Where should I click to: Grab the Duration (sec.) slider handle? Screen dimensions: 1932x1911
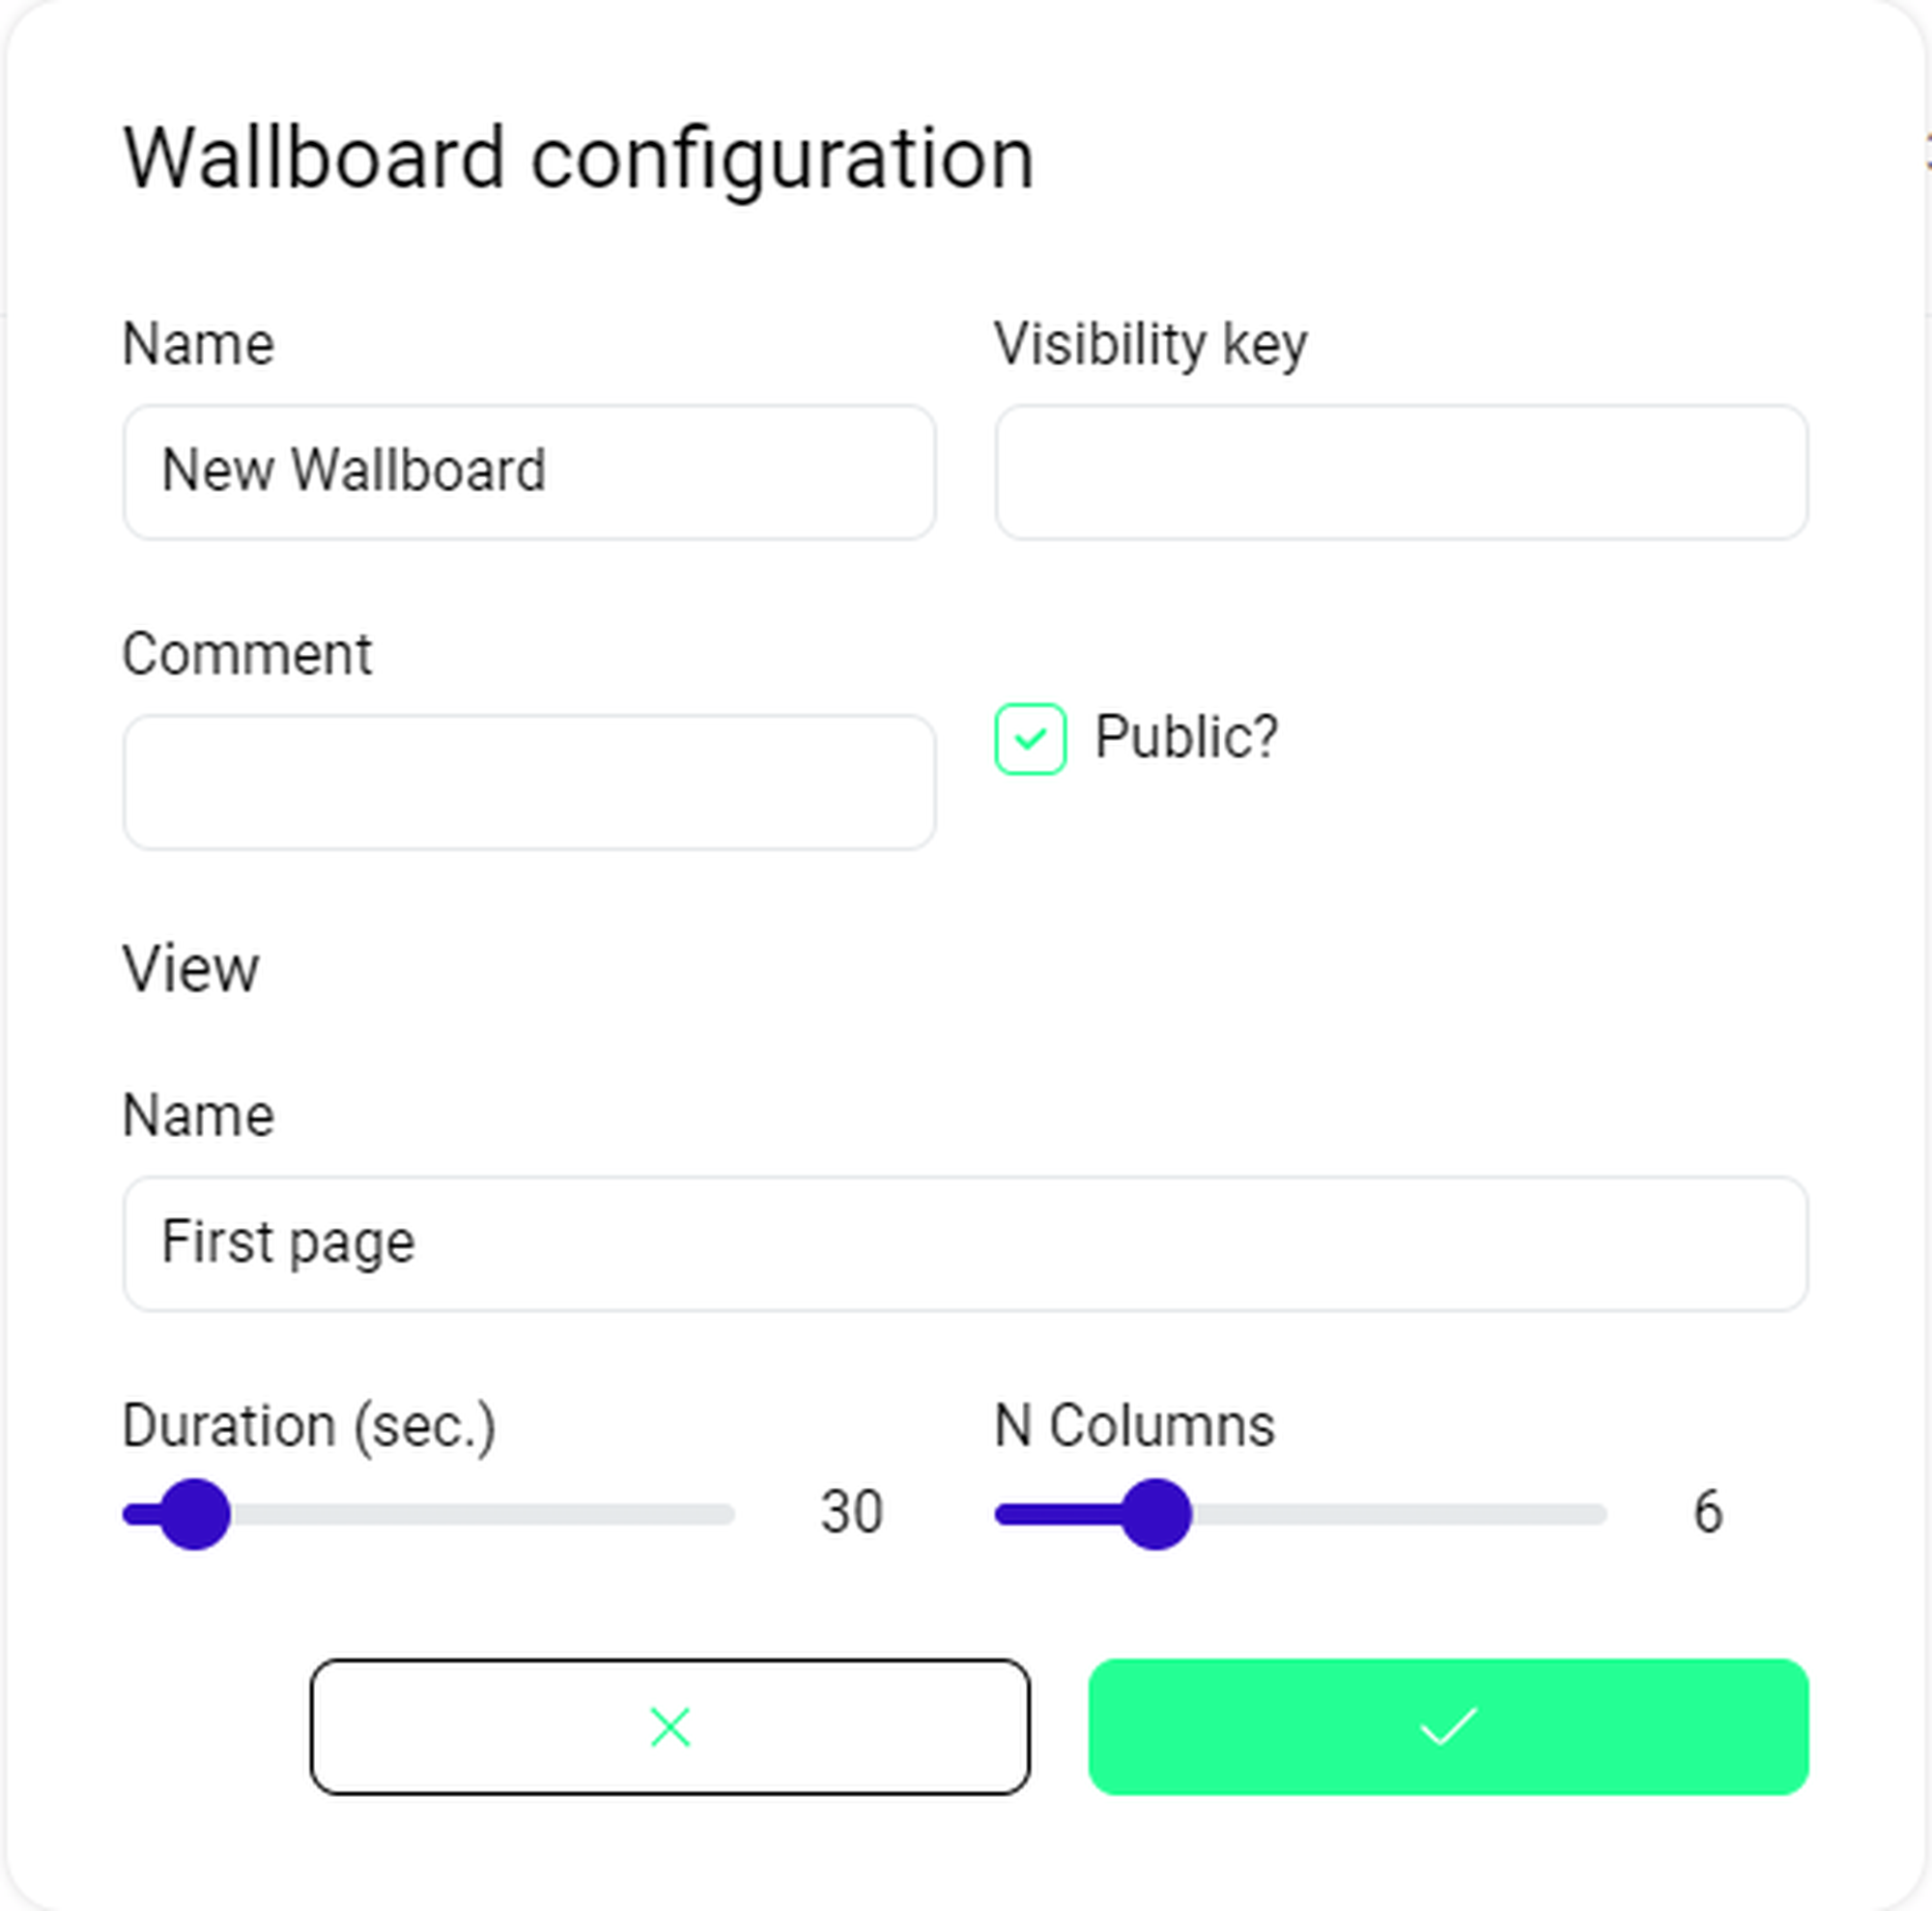pos(195,1514)
